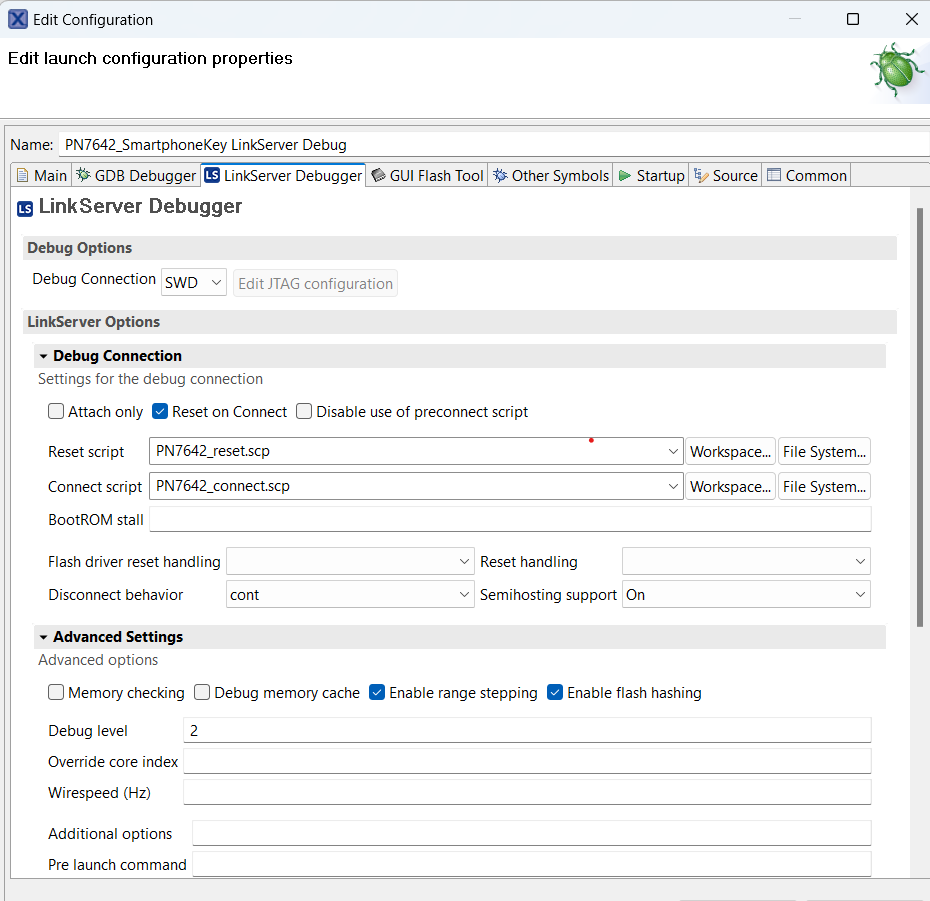This screenshot has width=930, height=901.
Task: Open the Startup tab
Action: [651, 176]
